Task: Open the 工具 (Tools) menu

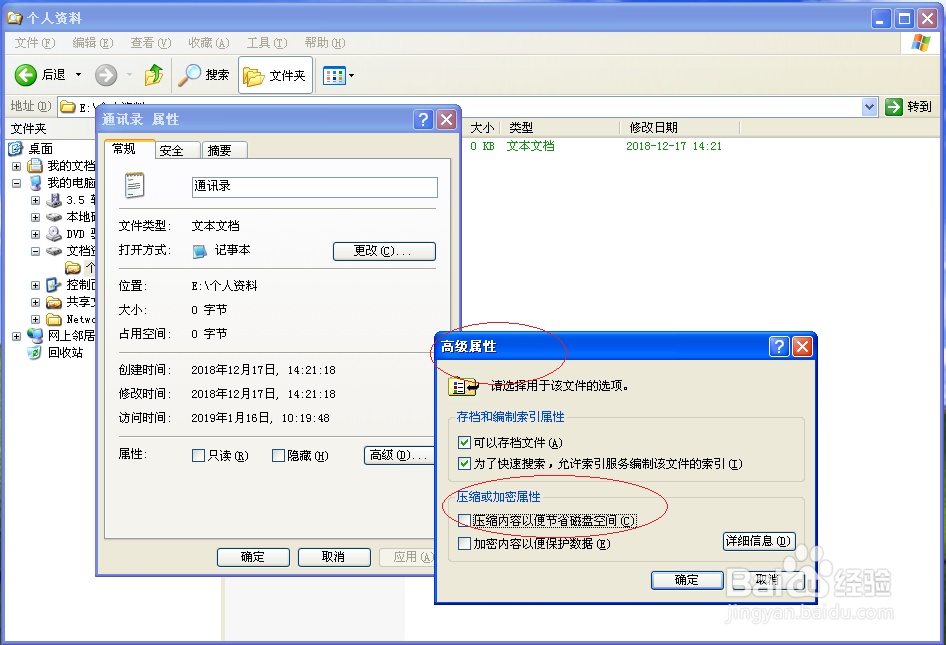Action: tap(267, 43)
